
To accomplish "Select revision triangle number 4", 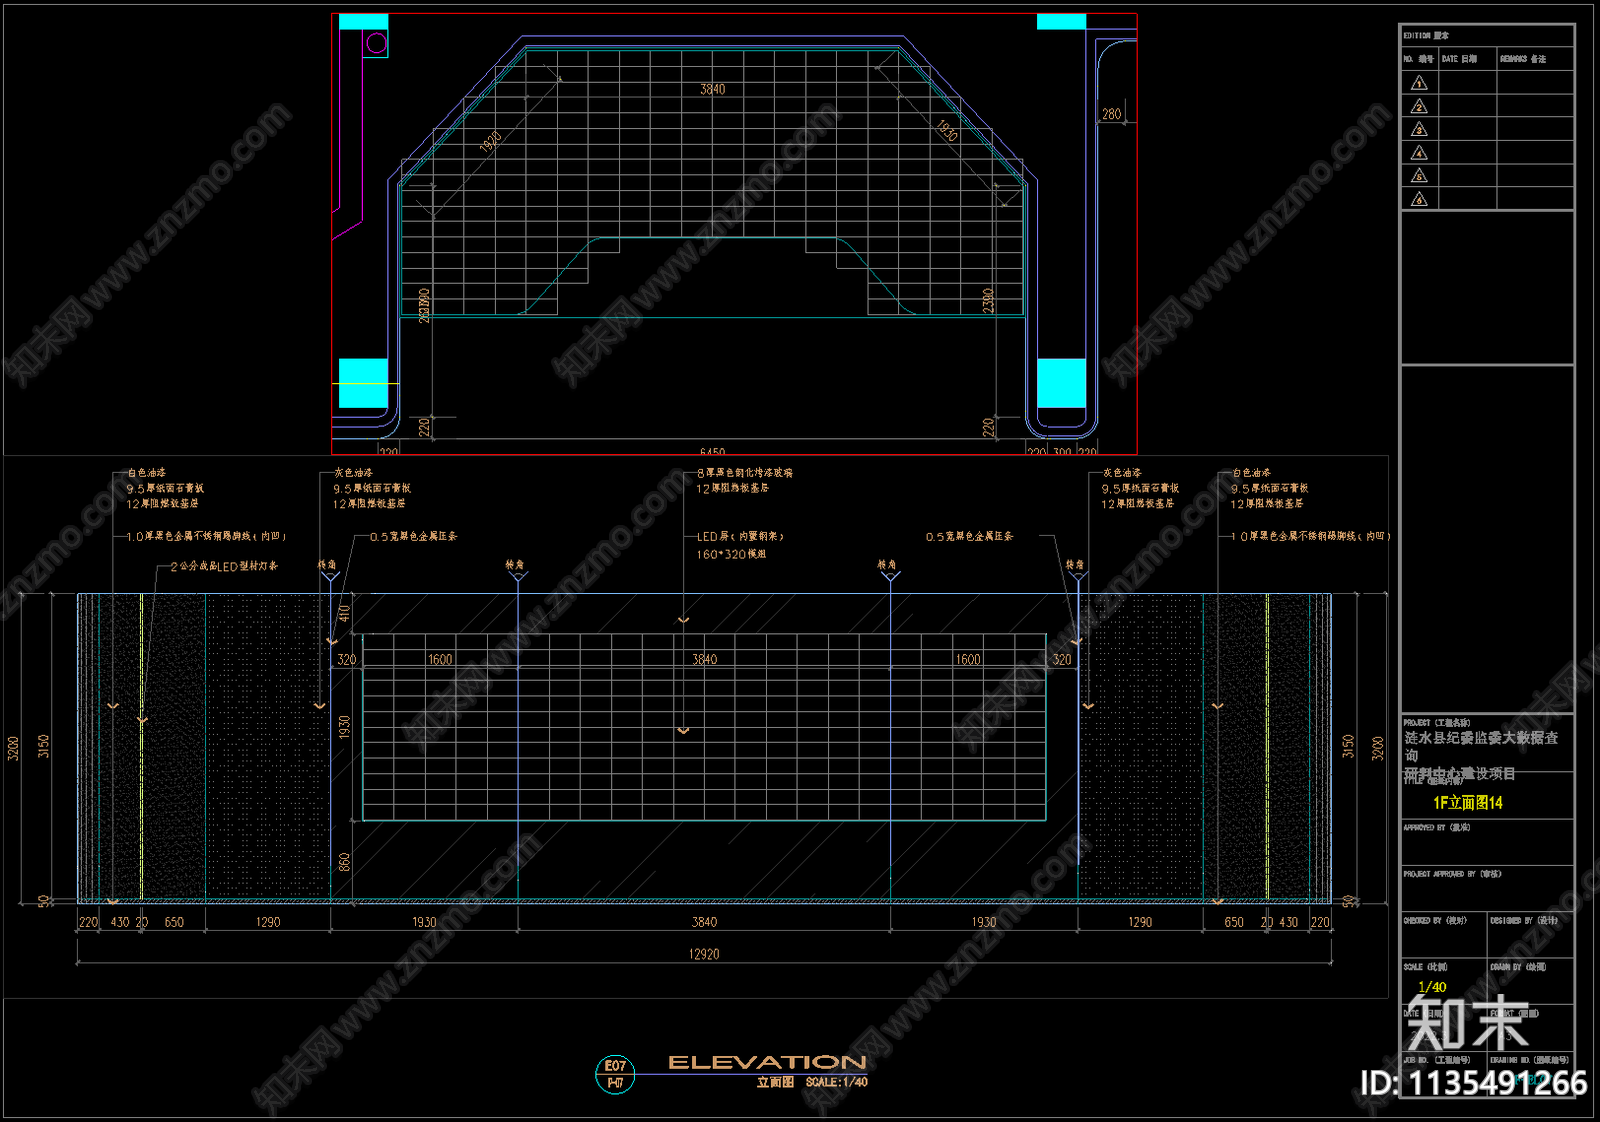I will tap(1419, 153).
